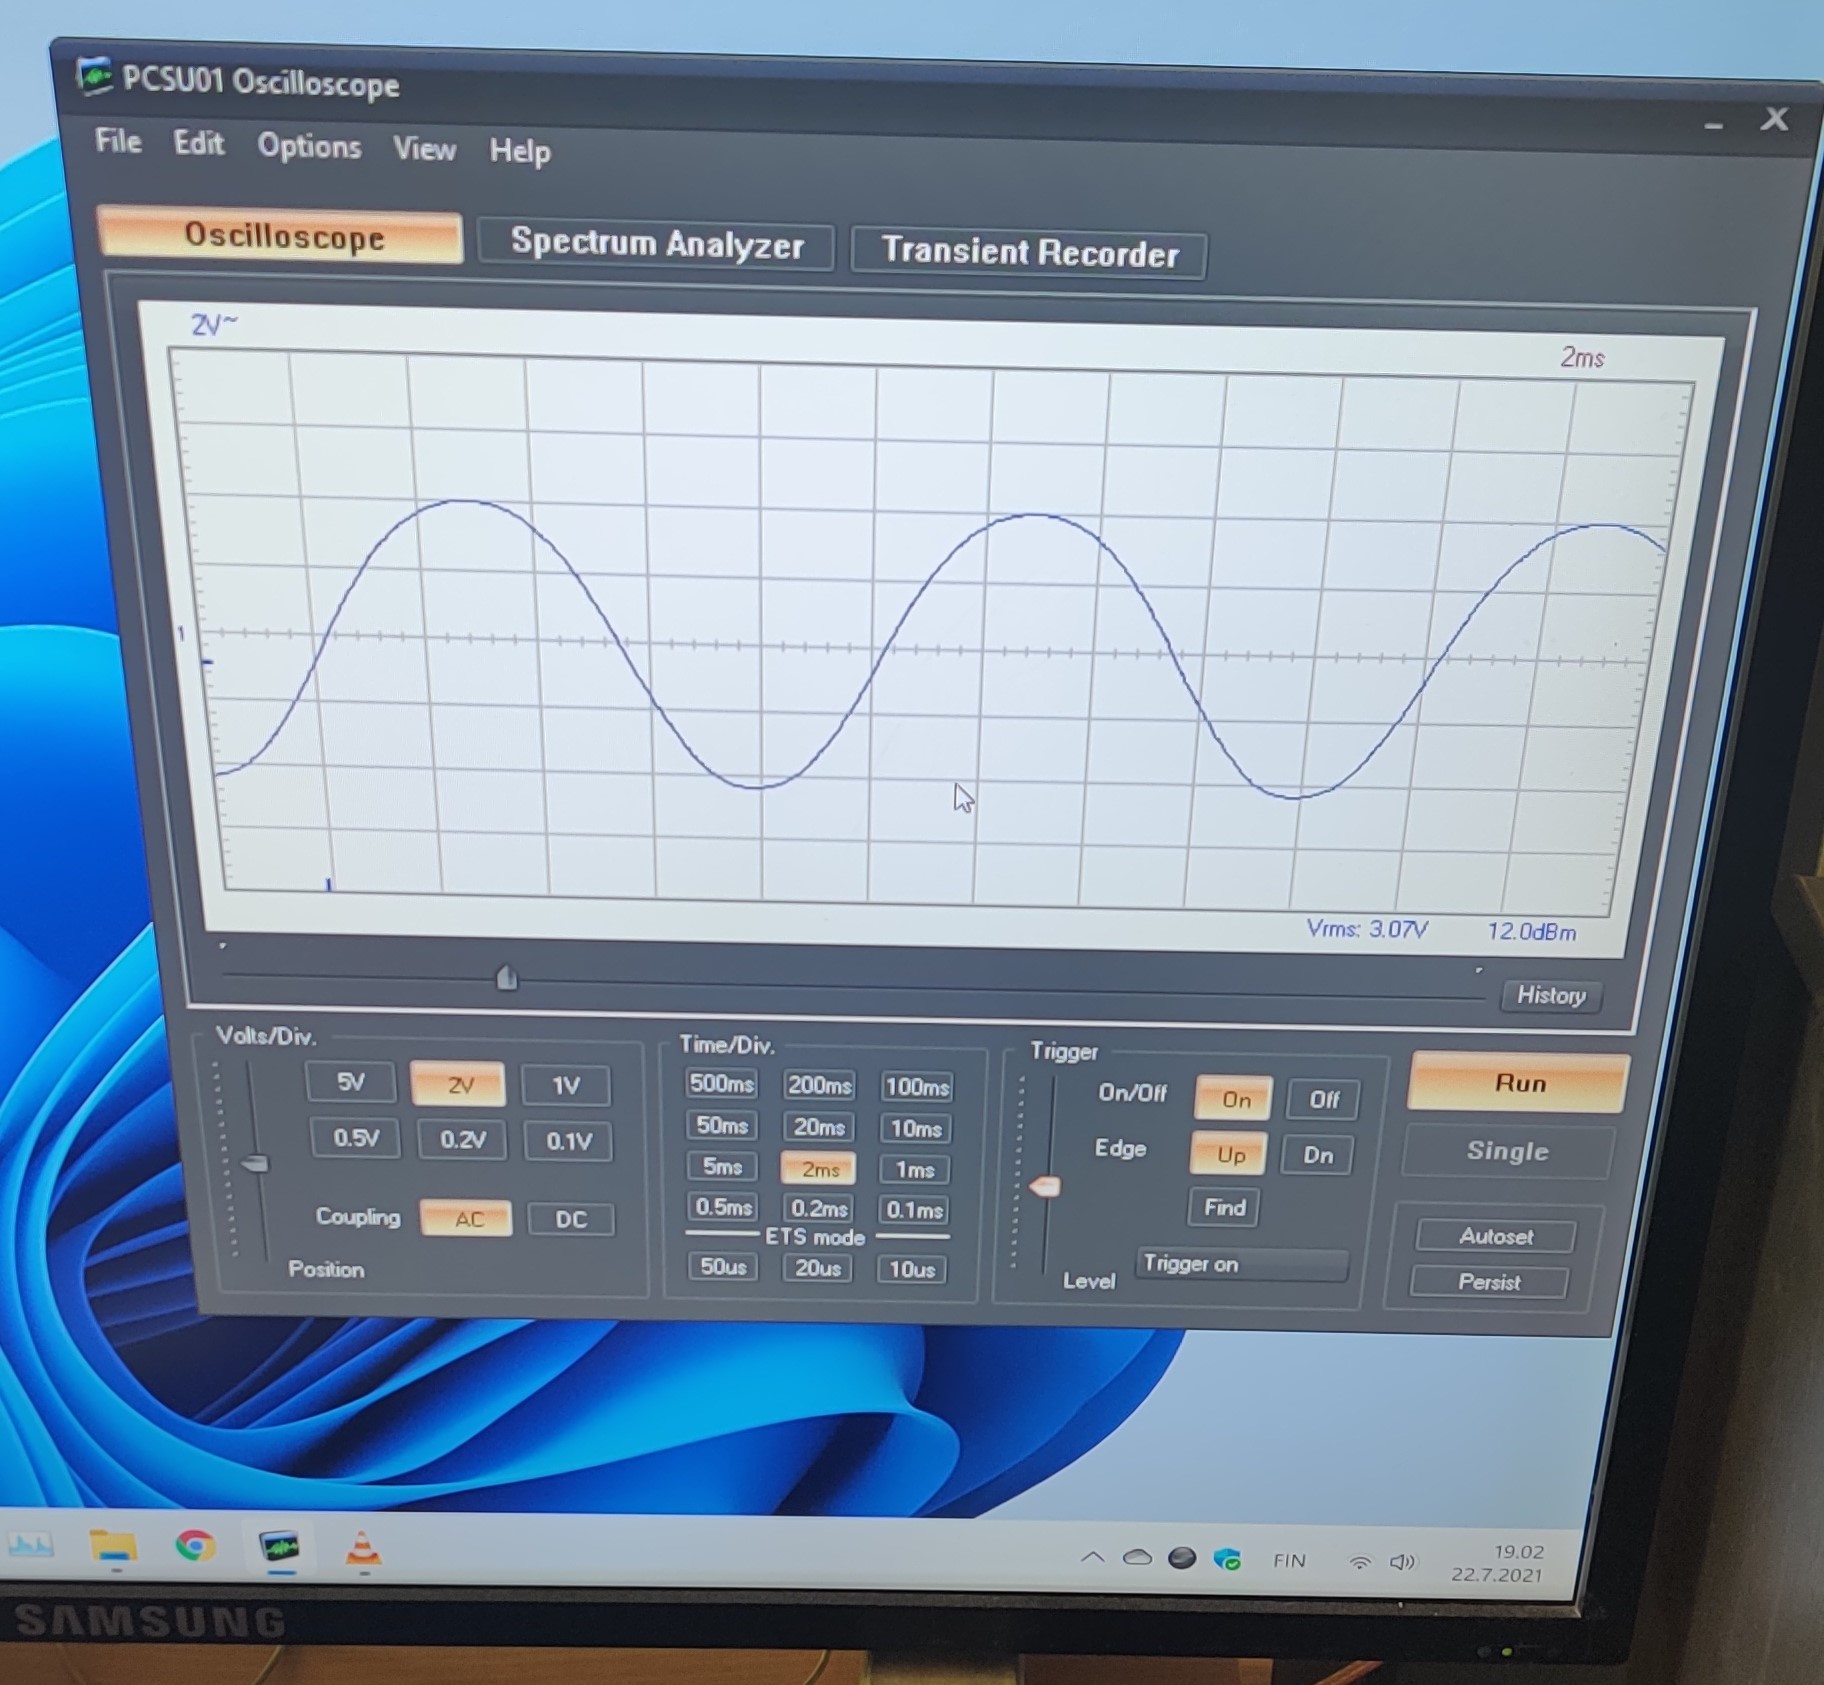The width and height of the screenshot is (1824, 1685).
Task: Click the Run button
Action: tap(1518, 1083)
